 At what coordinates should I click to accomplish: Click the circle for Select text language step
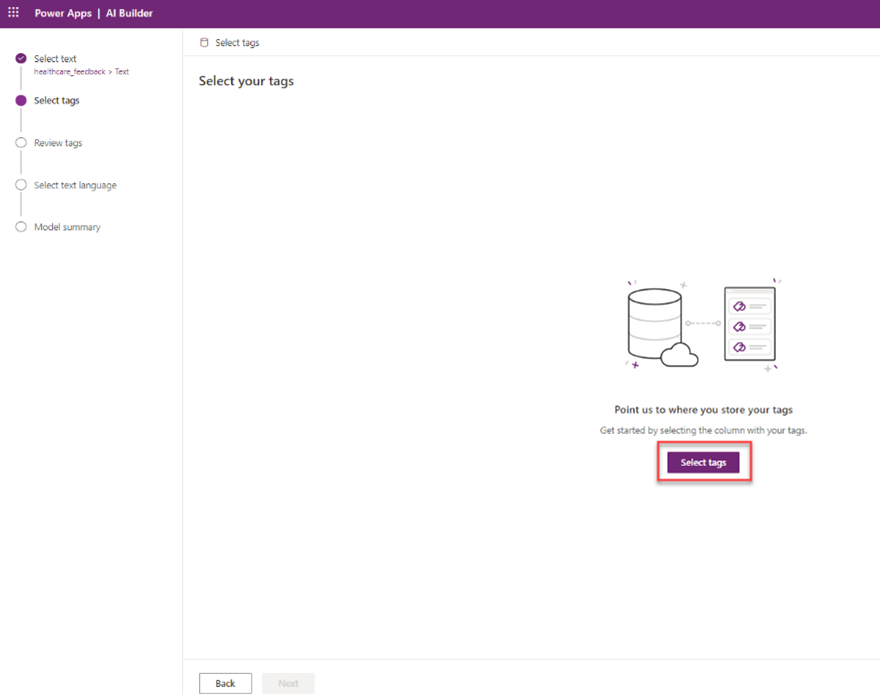pyautogui.click(x=21, y=184)
